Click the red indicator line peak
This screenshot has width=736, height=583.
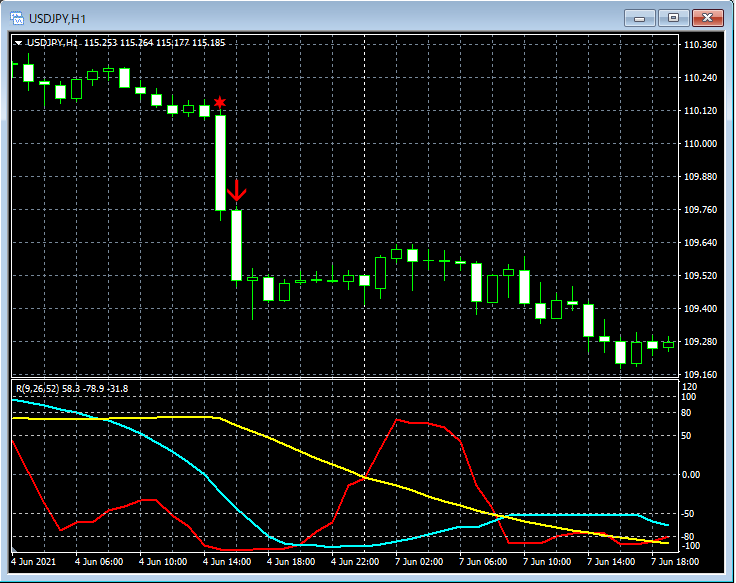tap(397, 420)
